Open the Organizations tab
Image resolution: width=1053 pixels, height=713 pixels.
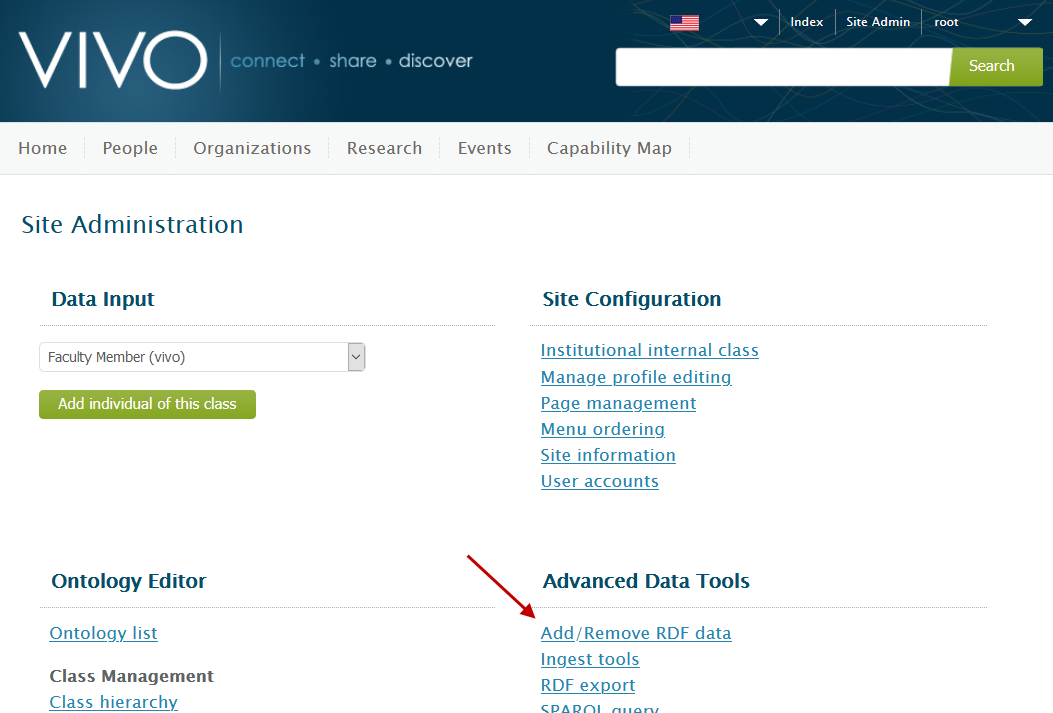(252, 148)
